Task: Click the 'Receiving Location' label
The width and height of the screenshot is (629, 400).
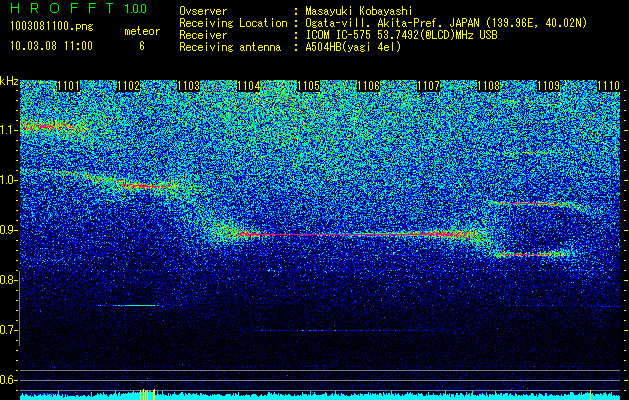Action: tap(233, 23)
